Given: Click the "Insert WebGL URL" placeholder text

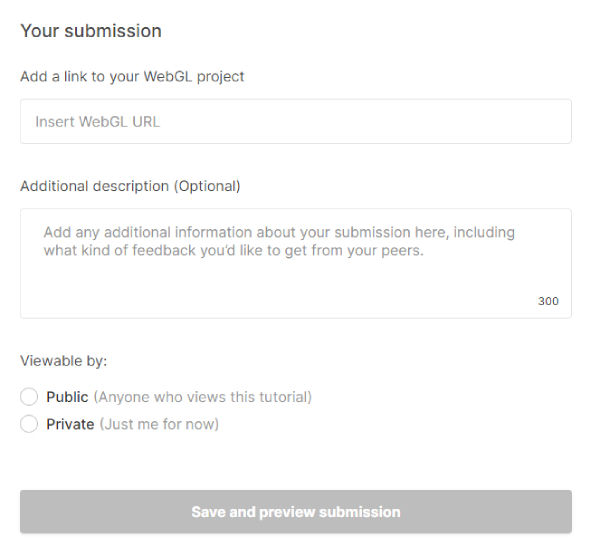Looking at the screenshot, I should click(97, 122).
